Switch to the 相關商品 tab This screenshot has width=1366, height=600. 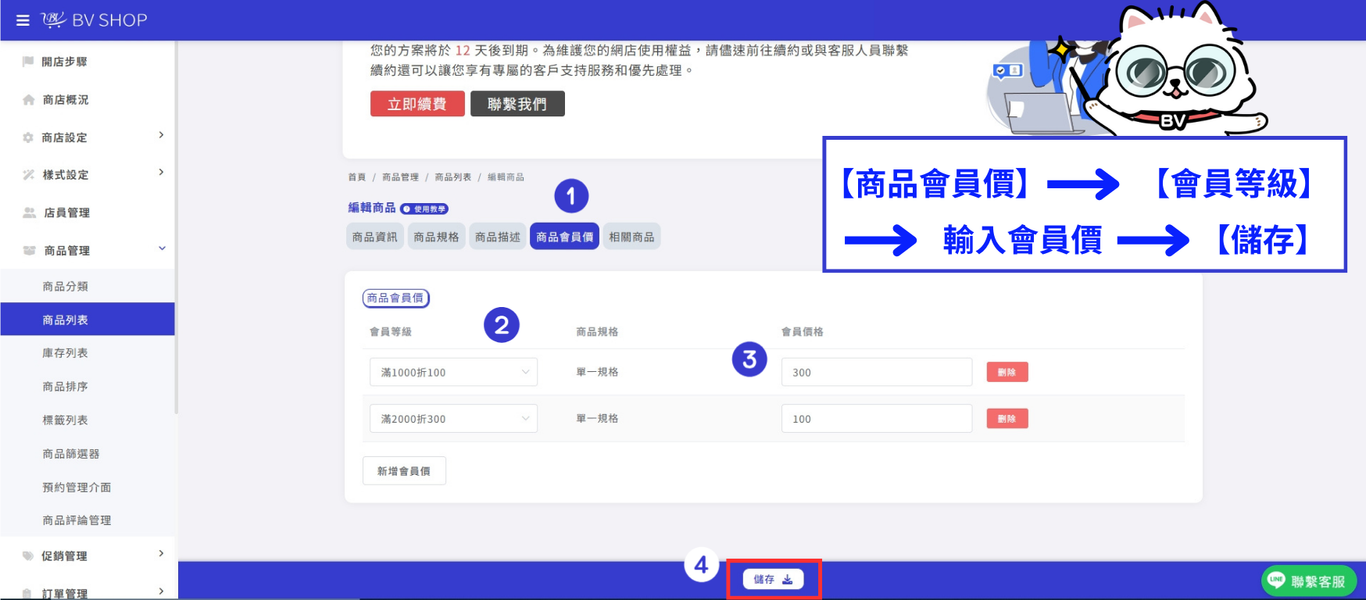click(632, 237)
